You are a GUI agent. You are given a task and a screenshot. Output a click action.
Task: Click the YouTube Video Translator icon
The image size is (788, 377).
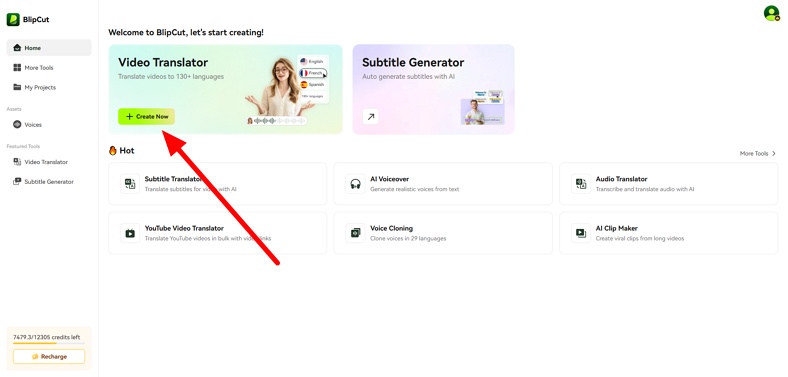click(130, 233)
